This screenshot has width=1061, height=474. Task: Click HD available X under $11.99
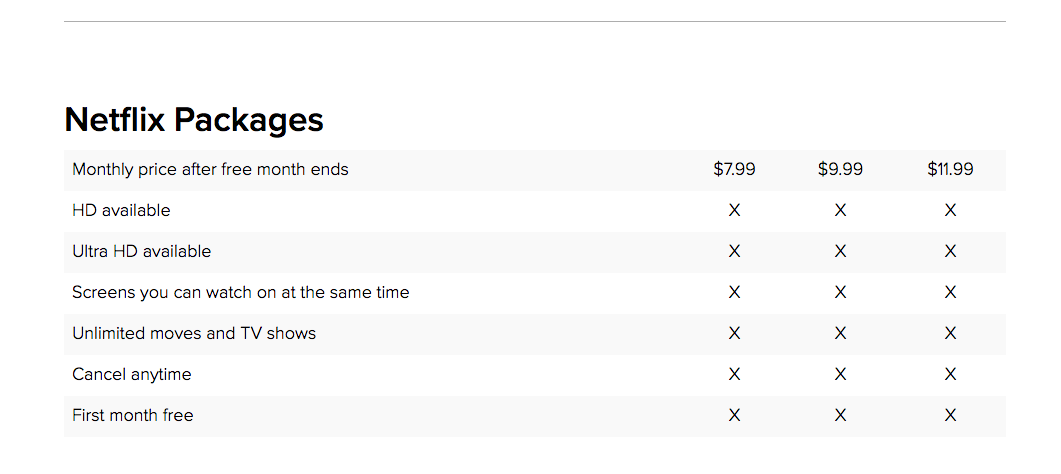(x=950, y=210)
